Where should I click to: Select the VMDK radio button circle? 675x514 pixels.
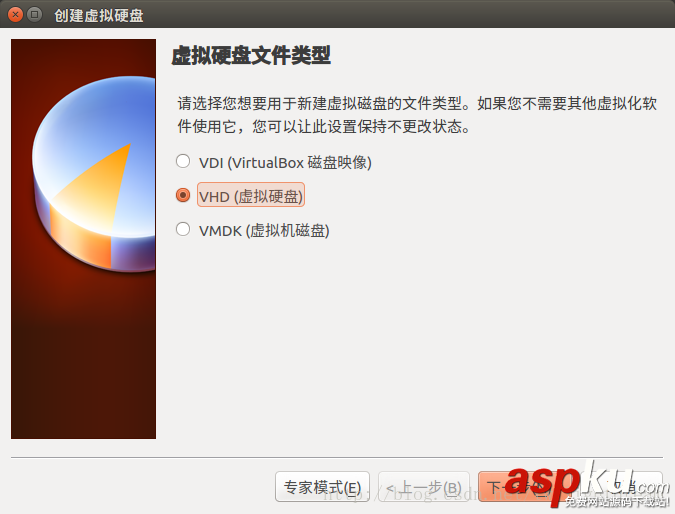tap(183, 229)
